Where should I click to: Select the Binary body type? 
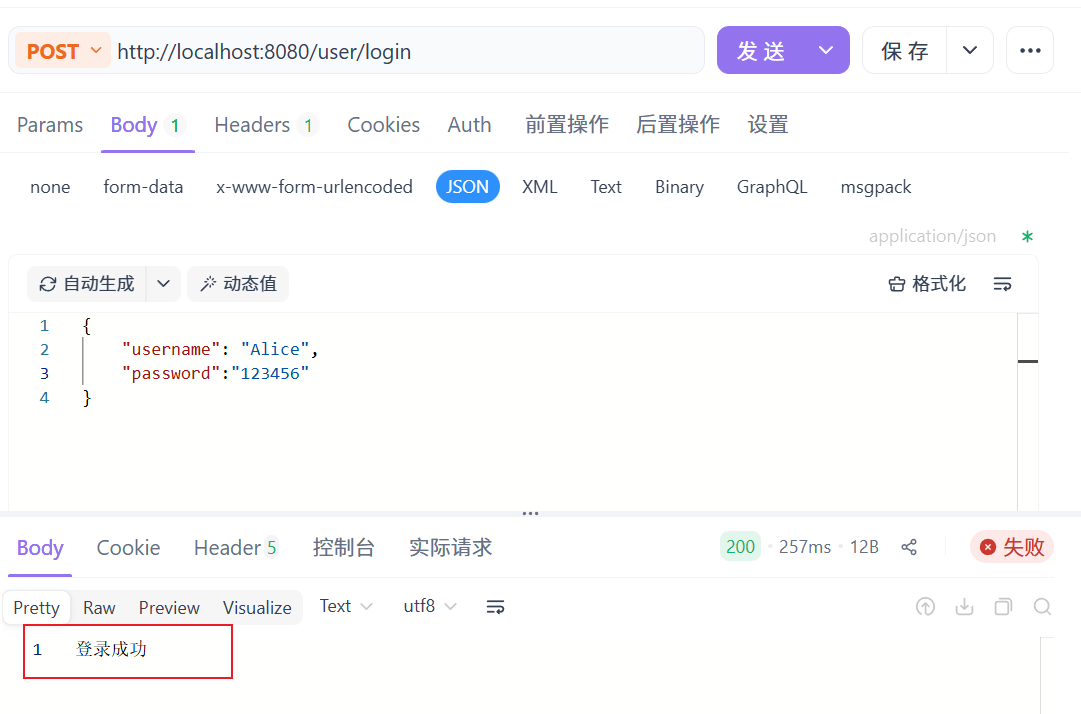click(x=679, y=187)
